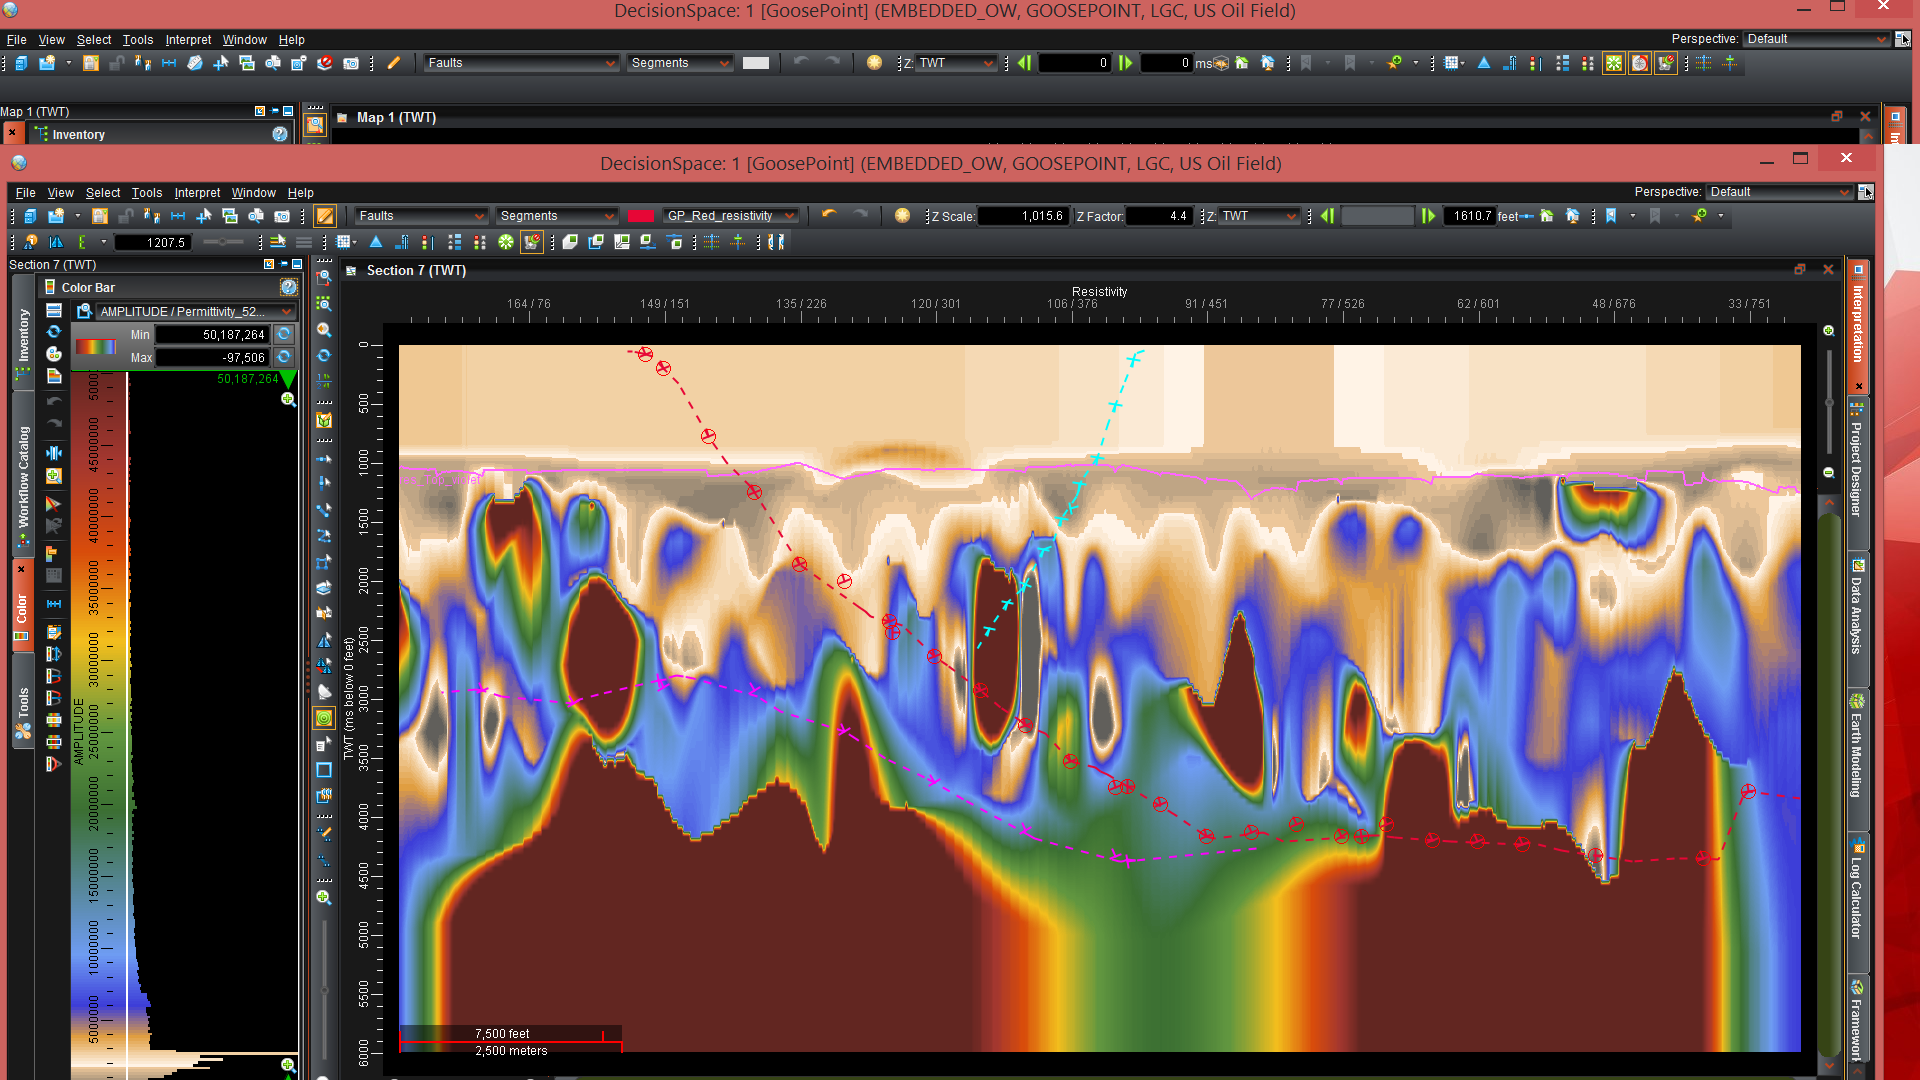Click the add star favorite icon in front toolbar
Screen dimensions: 1920x1080
[1700, 216]
